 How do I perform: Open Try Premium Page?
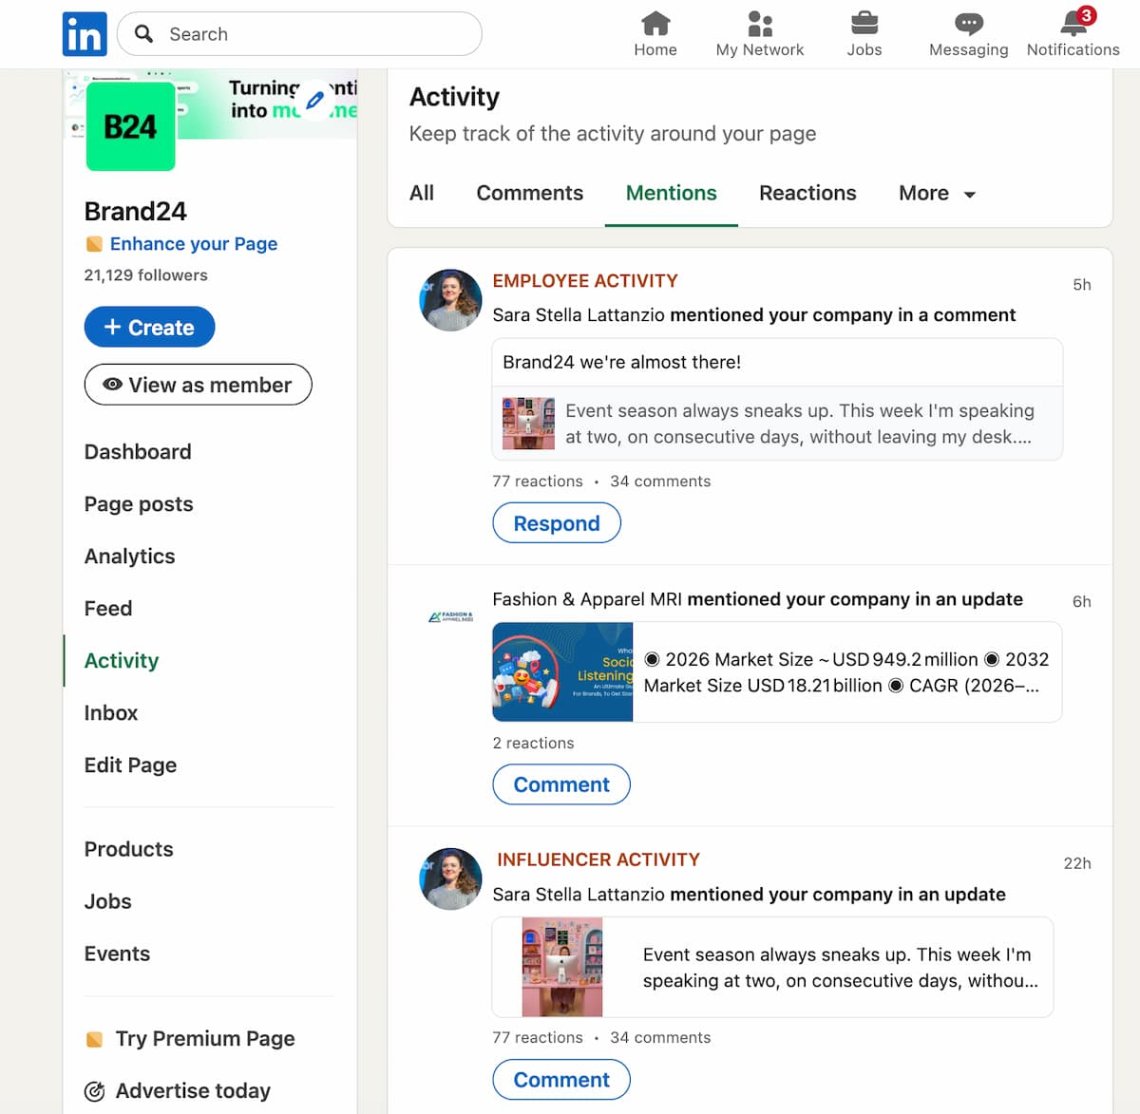point(204,1038)
